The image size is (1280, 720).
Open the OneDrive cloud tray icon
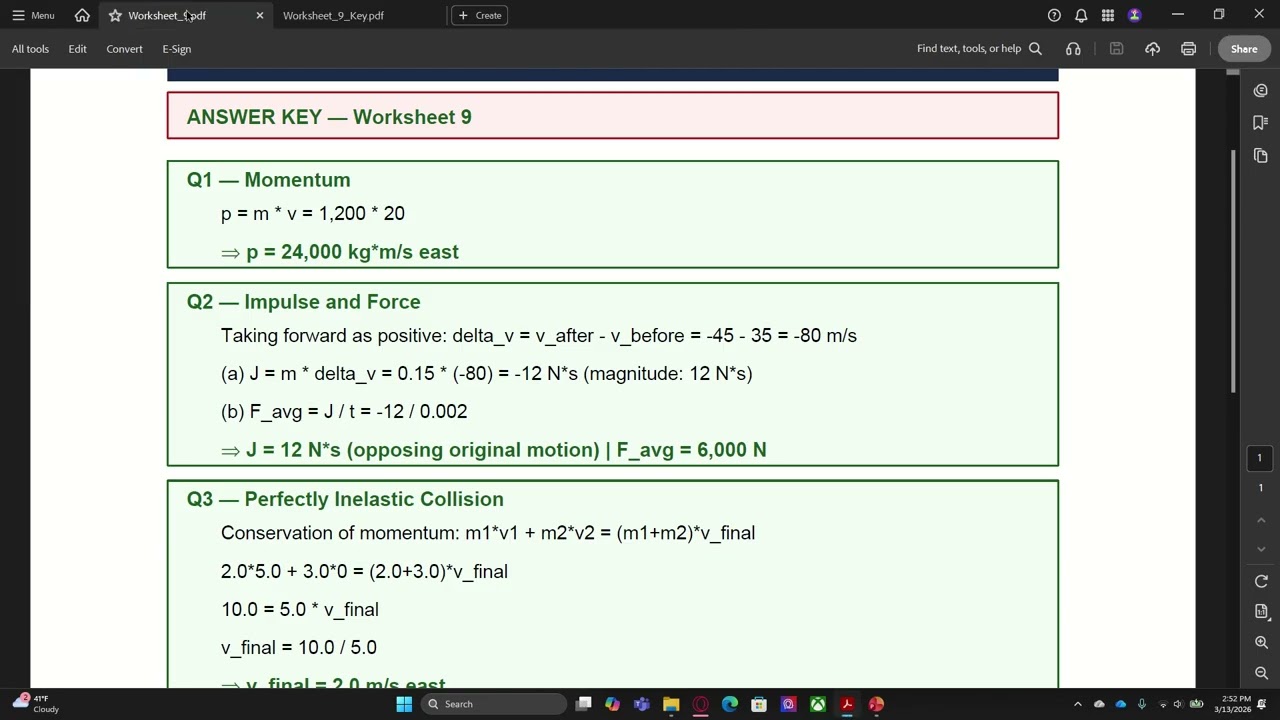pos(1120,704)
